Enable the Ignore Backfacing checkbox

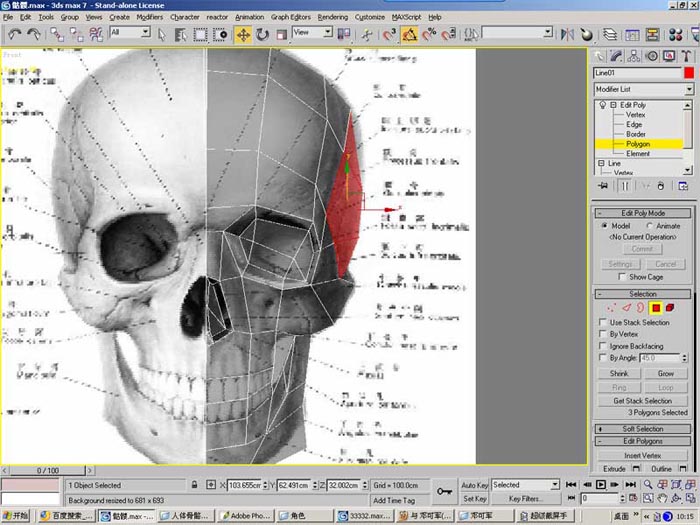603,346
